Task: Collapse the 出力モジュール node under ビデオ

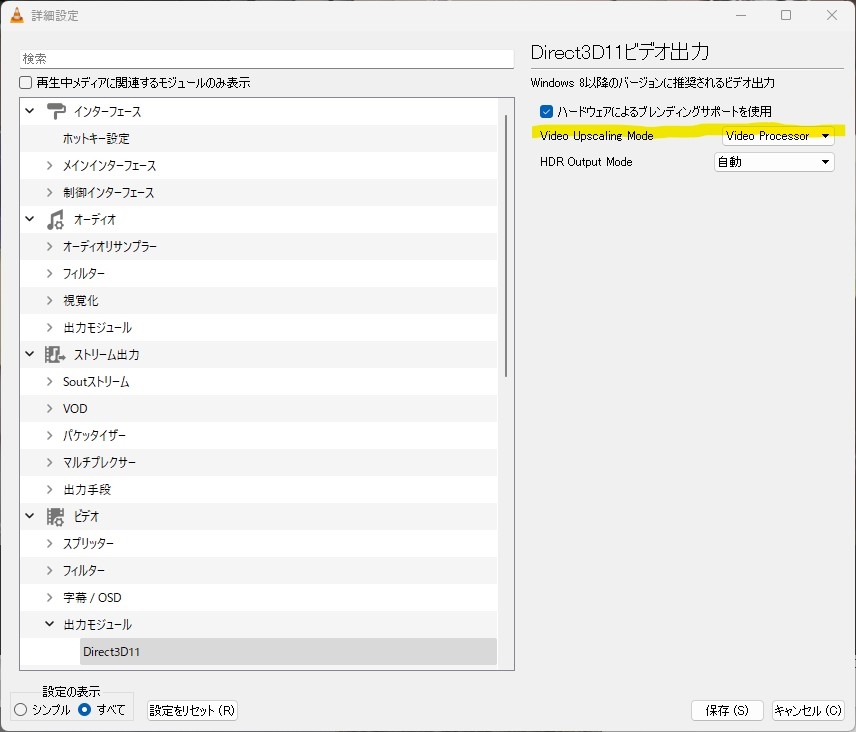Action: [x=50, y=623]
